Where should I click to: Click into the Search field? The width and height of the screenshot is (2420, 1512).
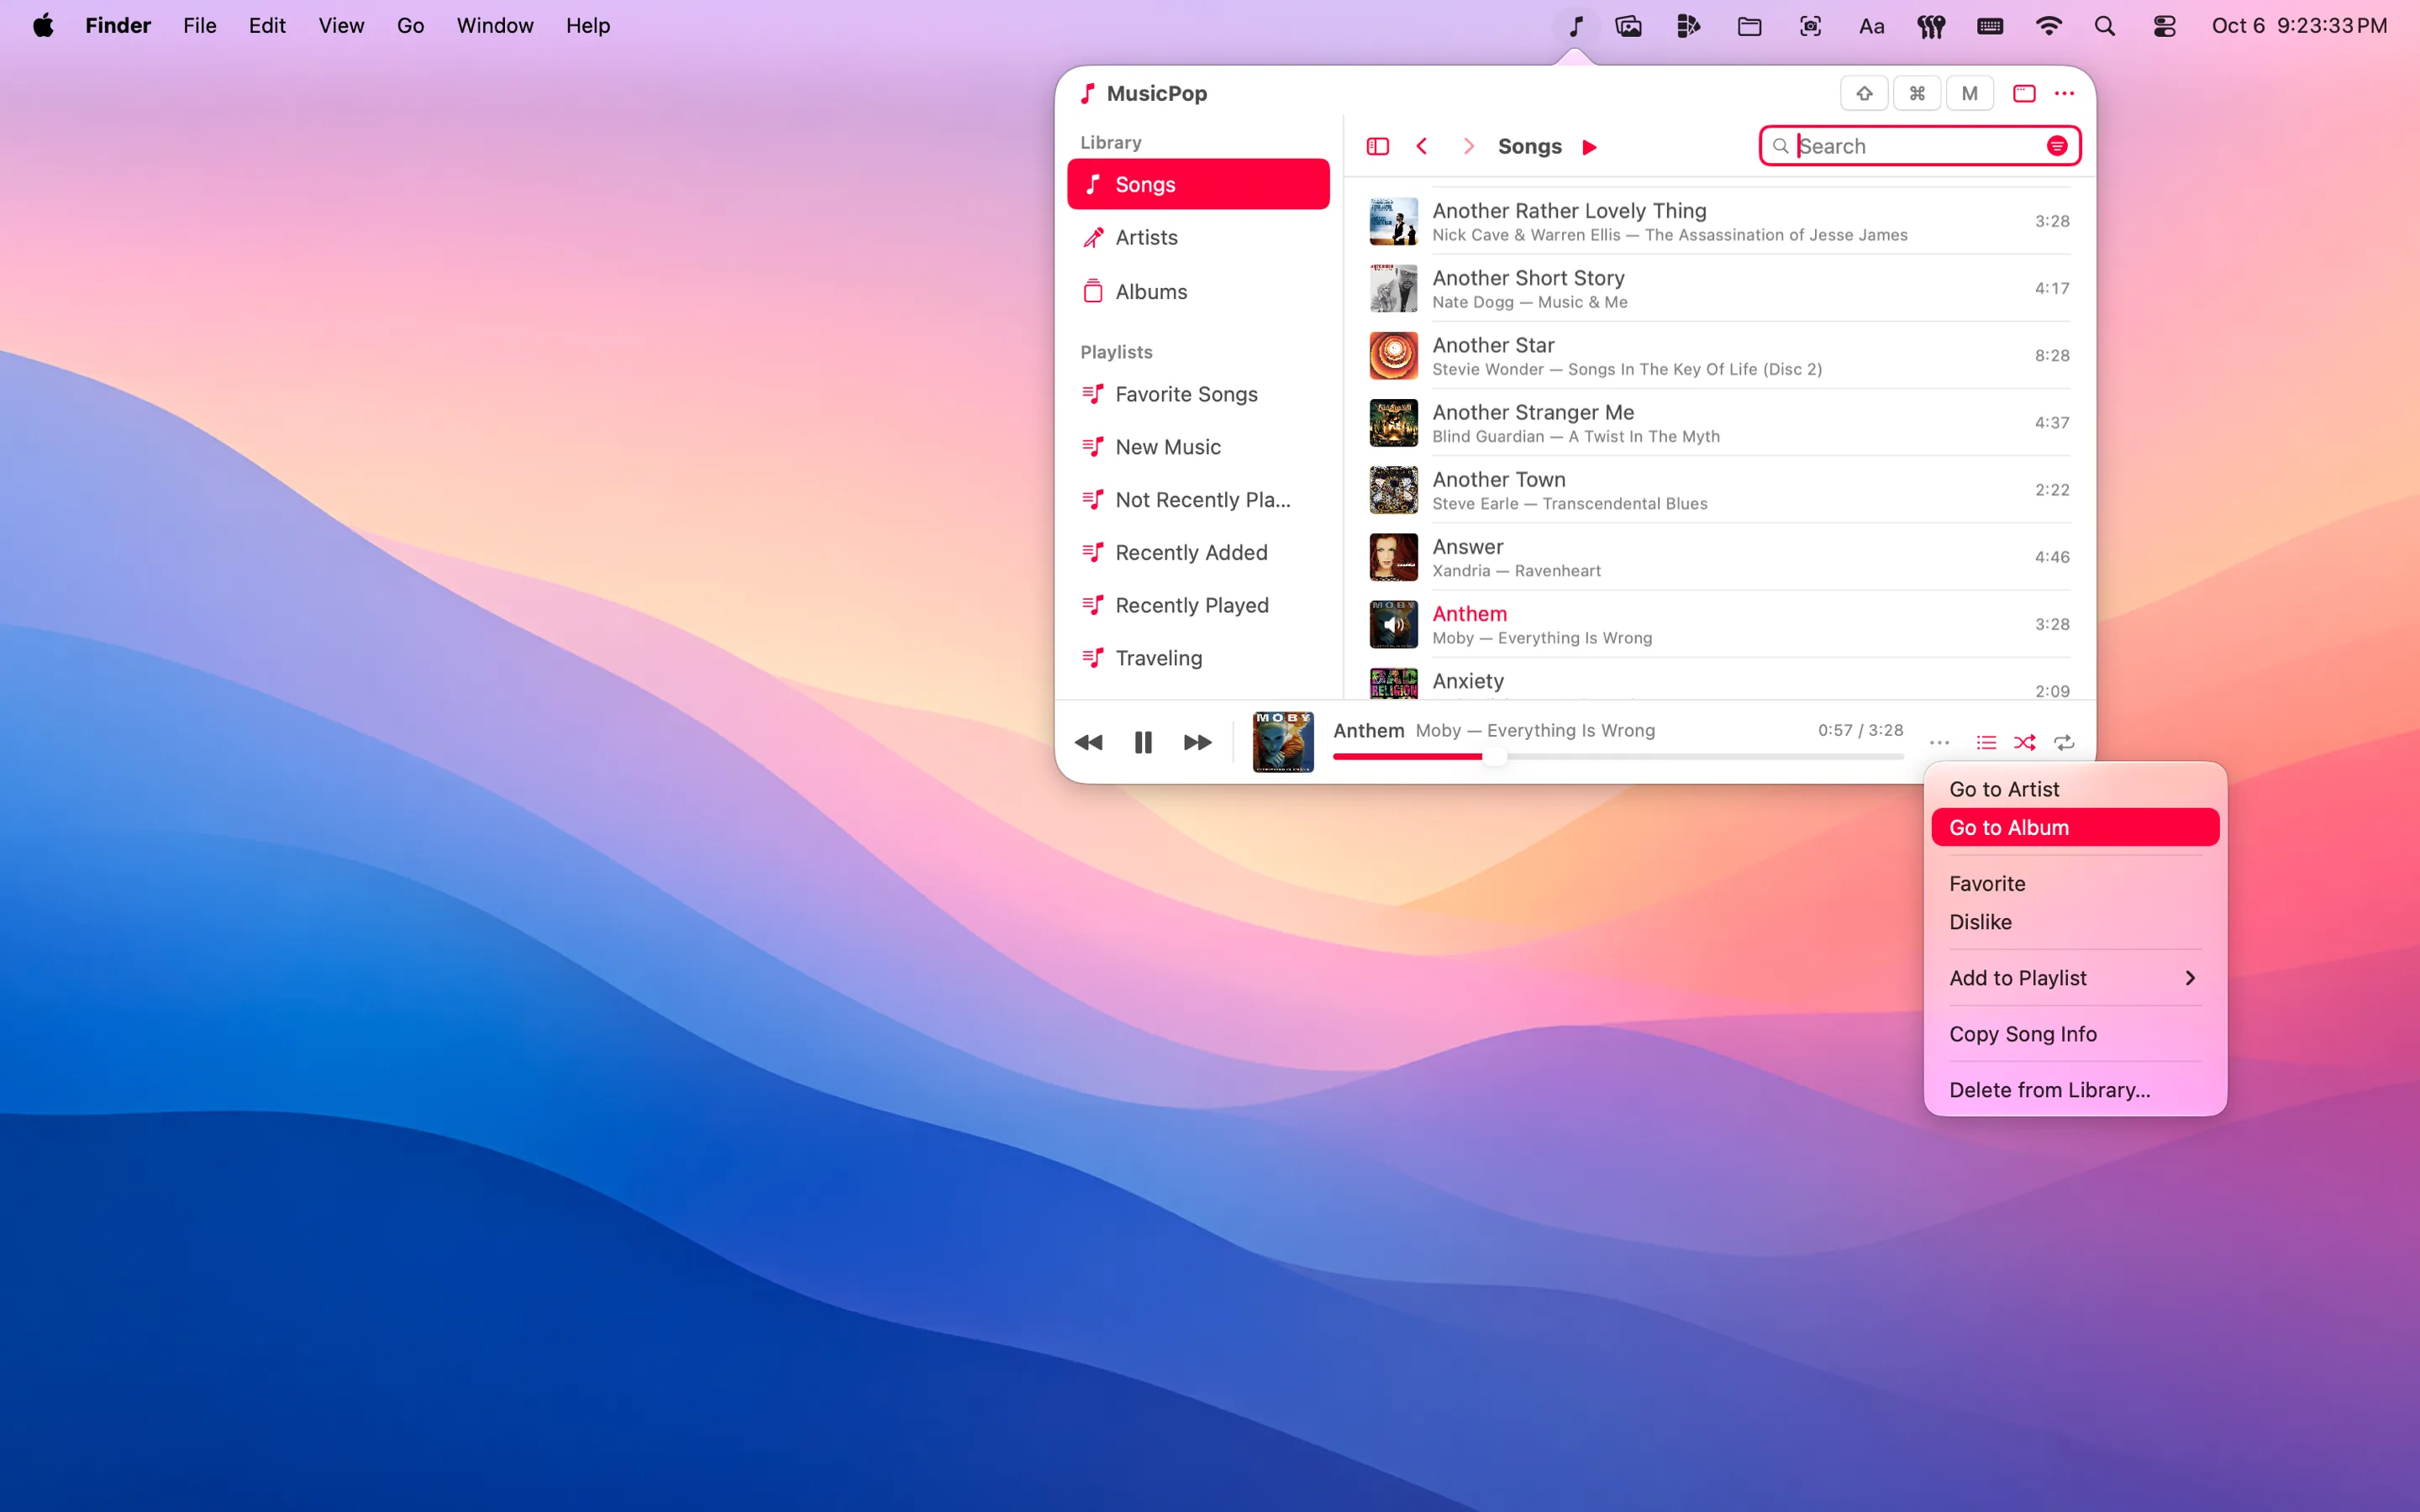click(1919, 146)
